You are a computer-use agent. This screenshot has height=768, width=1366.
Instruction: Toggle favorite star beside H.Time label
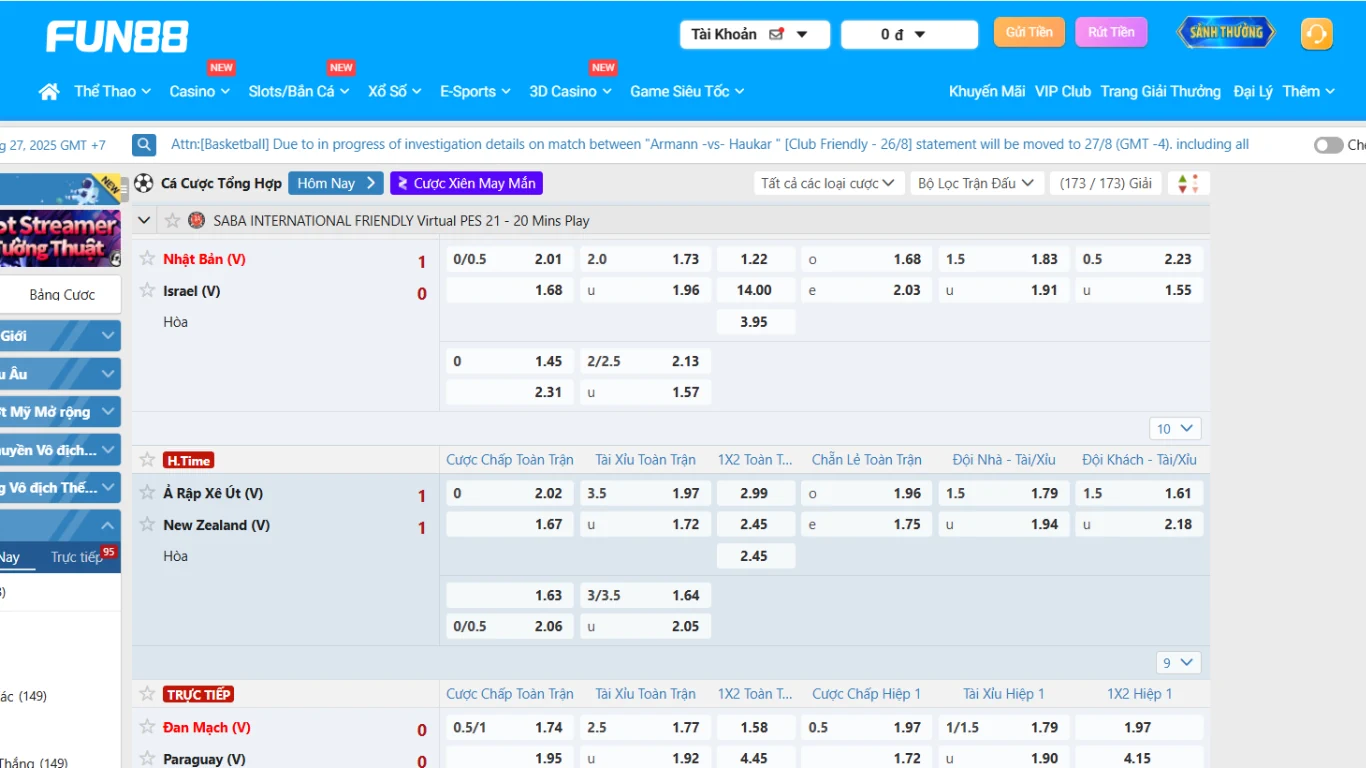[x=147, y=460]
